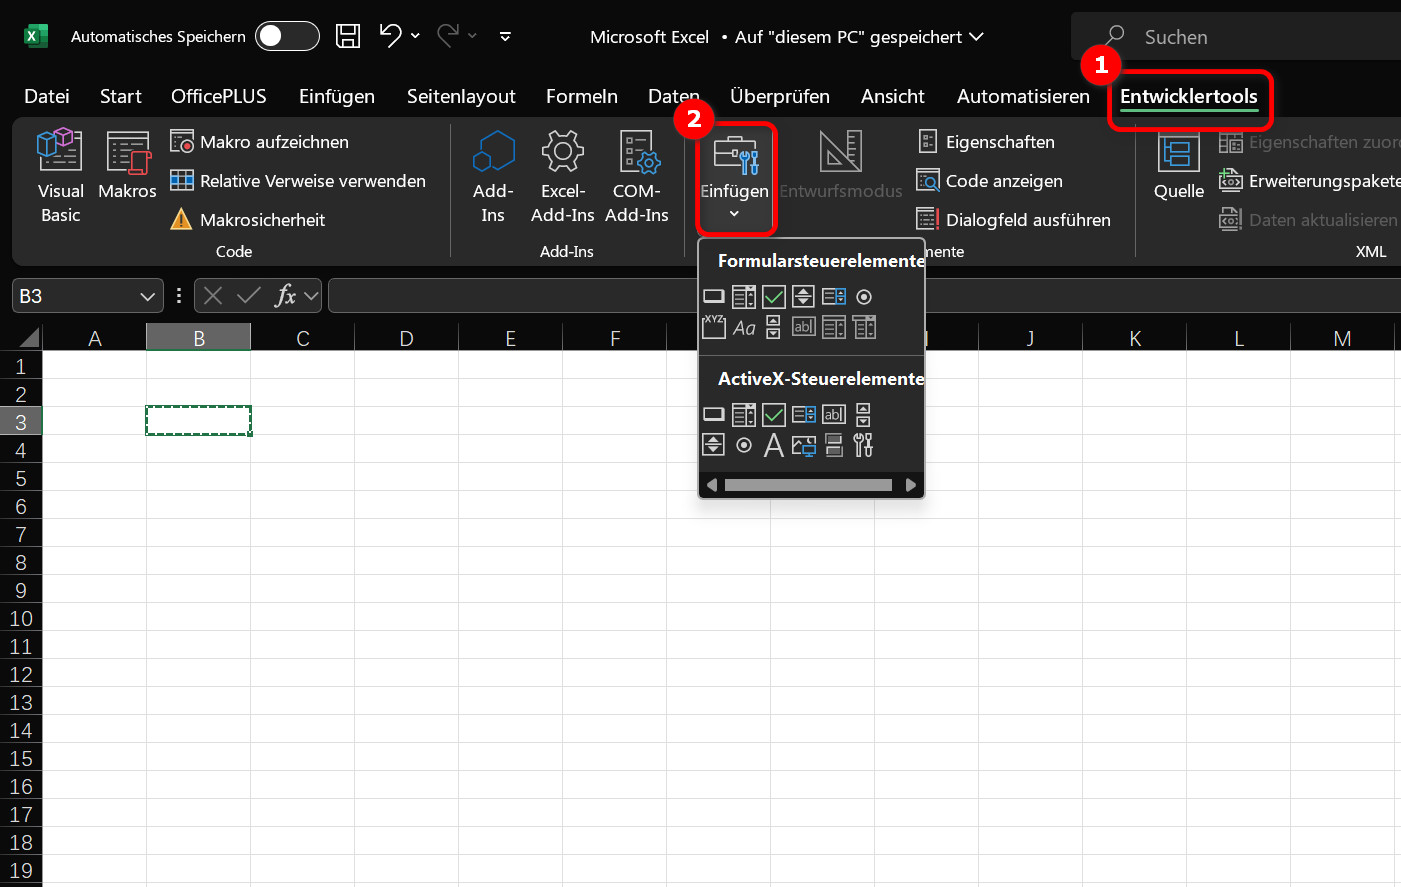Save the workbook with the disk icon

[348, 36]
